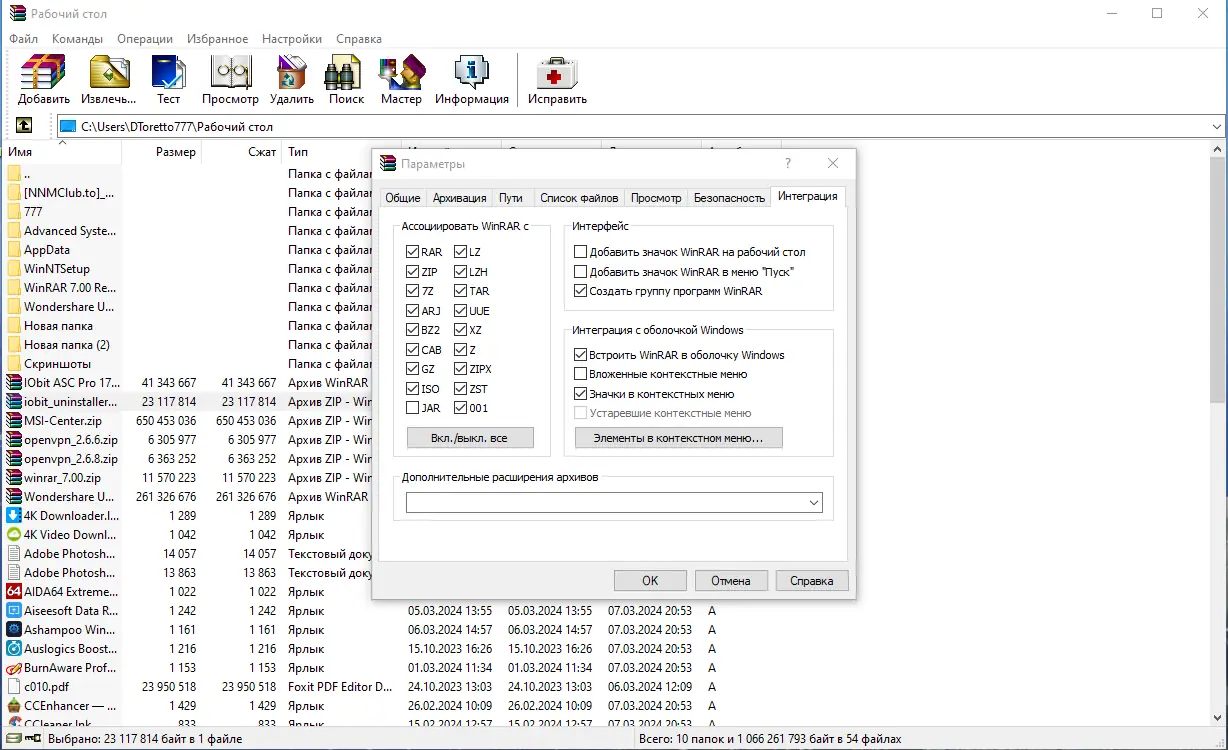Click the Добавить (Add) toolbar icon

(x=43, y=73)
